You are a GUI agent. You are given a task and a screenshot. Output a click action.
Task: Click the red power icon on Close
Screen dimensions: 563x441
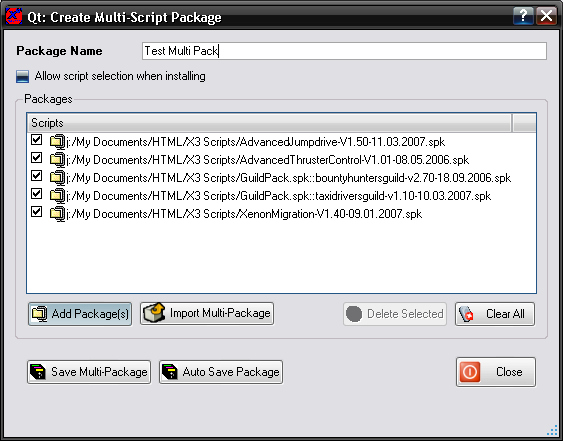(470, 372)
